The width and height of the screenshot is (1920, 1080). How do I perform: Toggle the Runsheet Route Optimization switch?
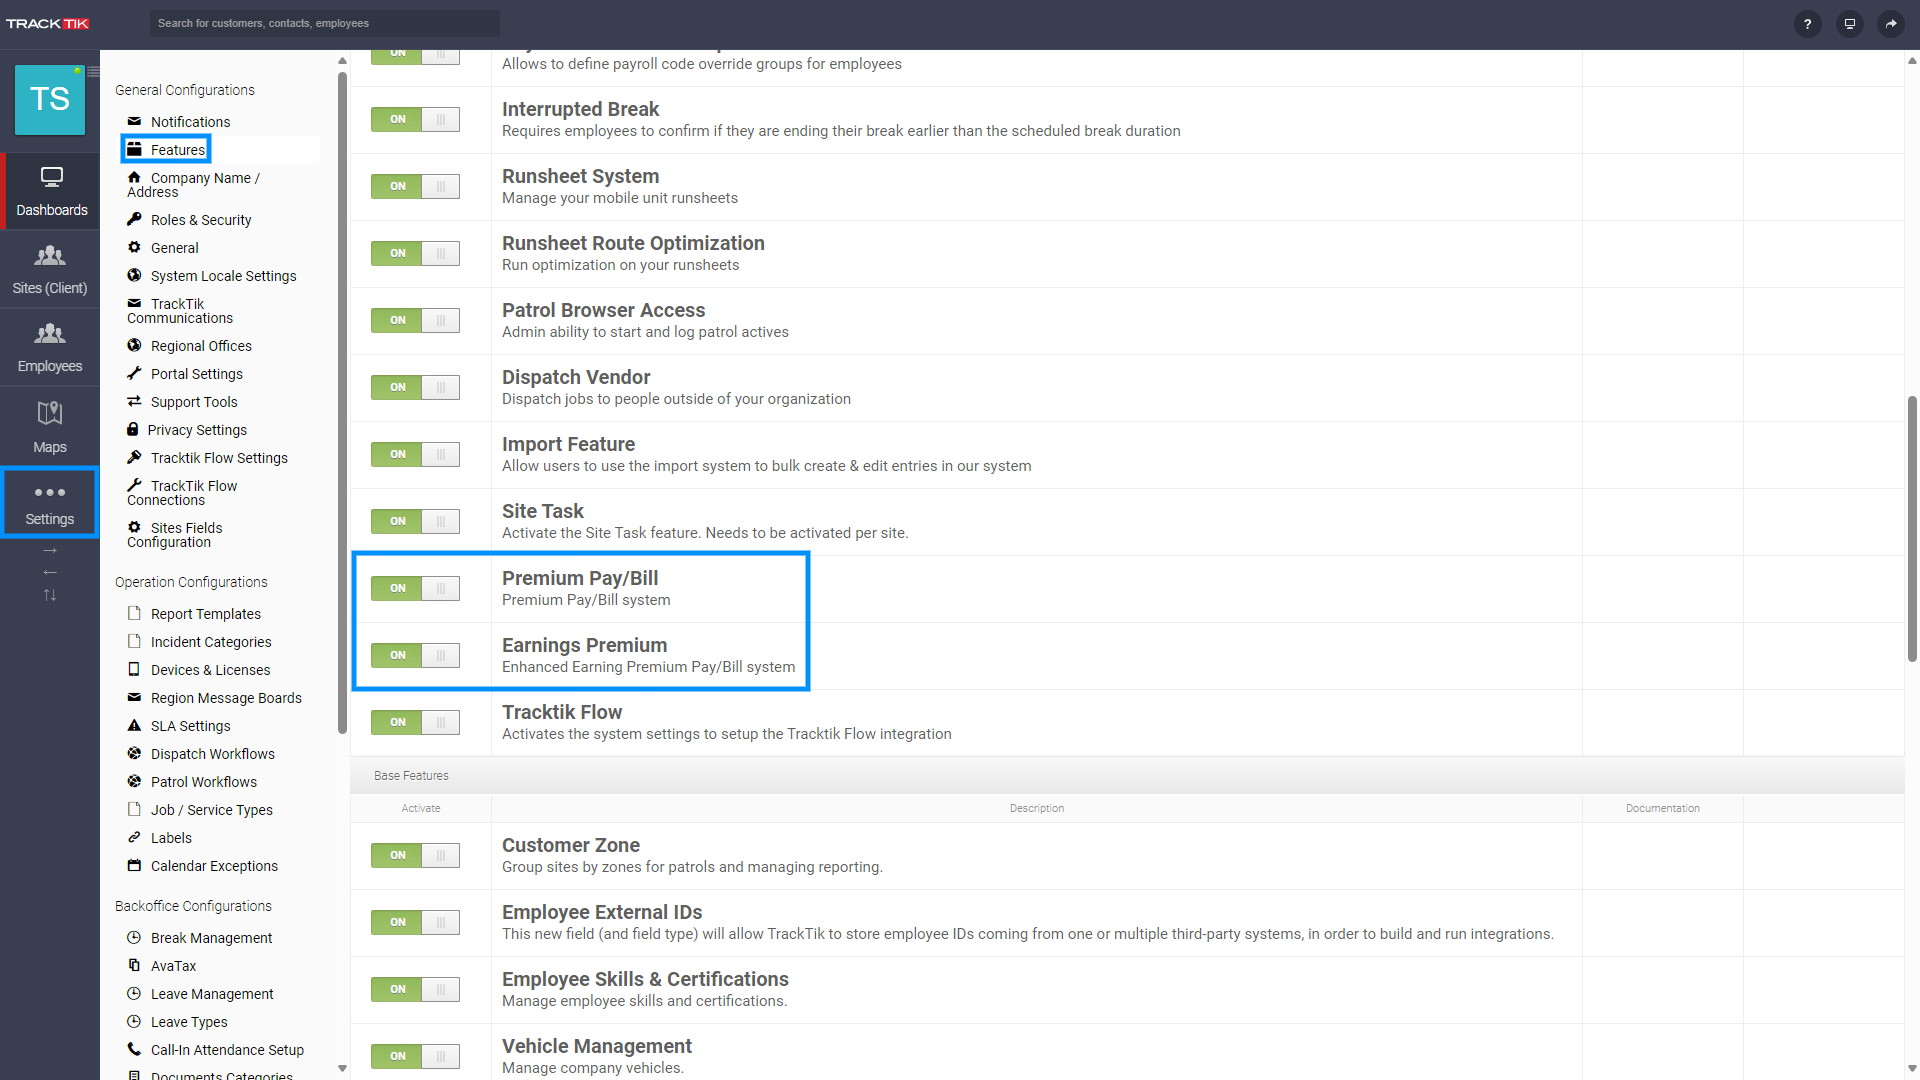(415, 253)
